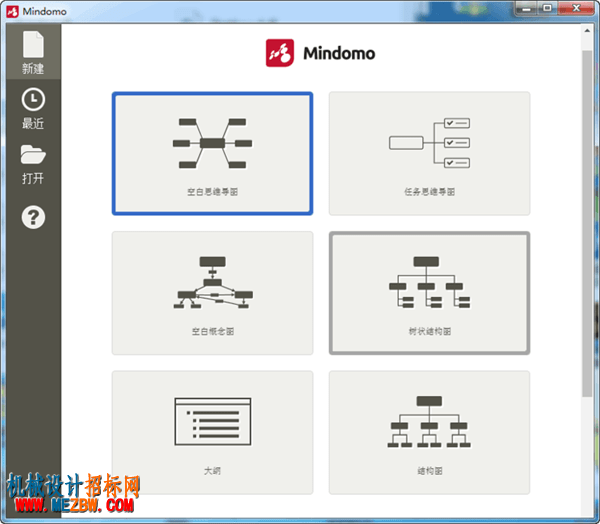This screenshot has height=524, width=600.
Task: Click the Mindomo logo in the header
Action: tap(320, 53)
